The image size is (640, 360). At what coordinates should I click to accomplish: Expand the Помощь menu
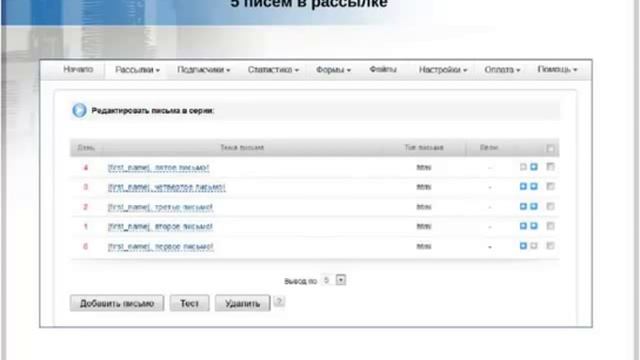click(x=557, y=69)
